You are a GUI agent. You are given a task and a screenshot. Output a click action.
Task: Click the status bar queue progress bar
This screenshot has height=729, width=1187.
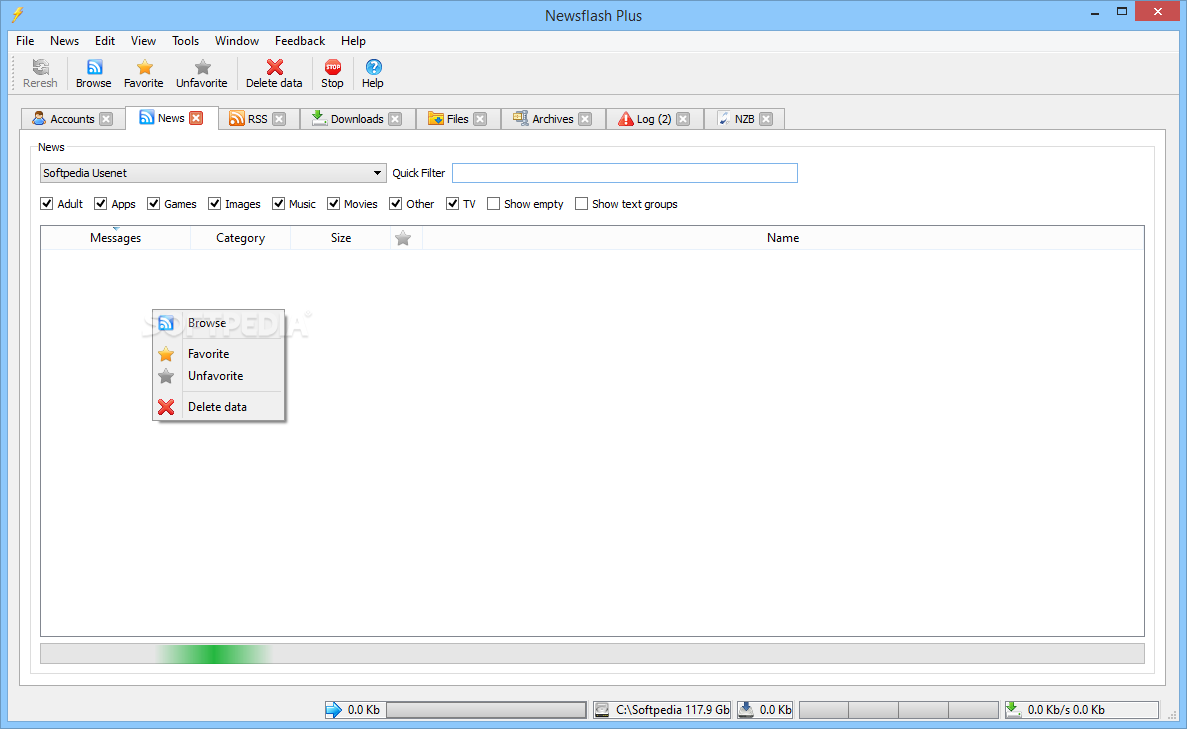[486, 710]
